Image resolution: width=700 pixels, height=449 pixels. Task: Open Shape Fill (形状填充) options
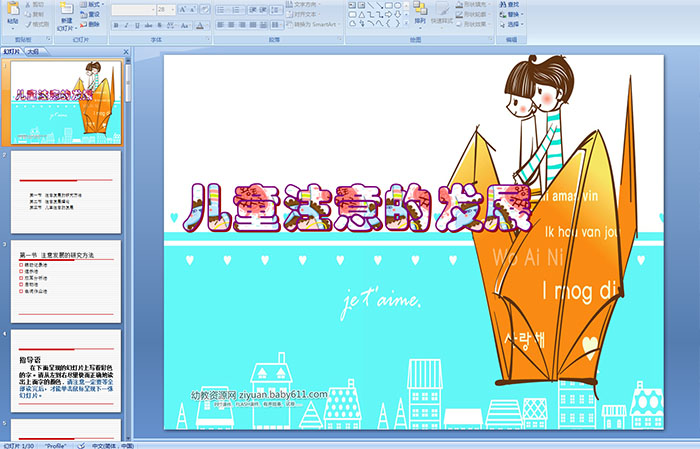click(x=473, y=4)
